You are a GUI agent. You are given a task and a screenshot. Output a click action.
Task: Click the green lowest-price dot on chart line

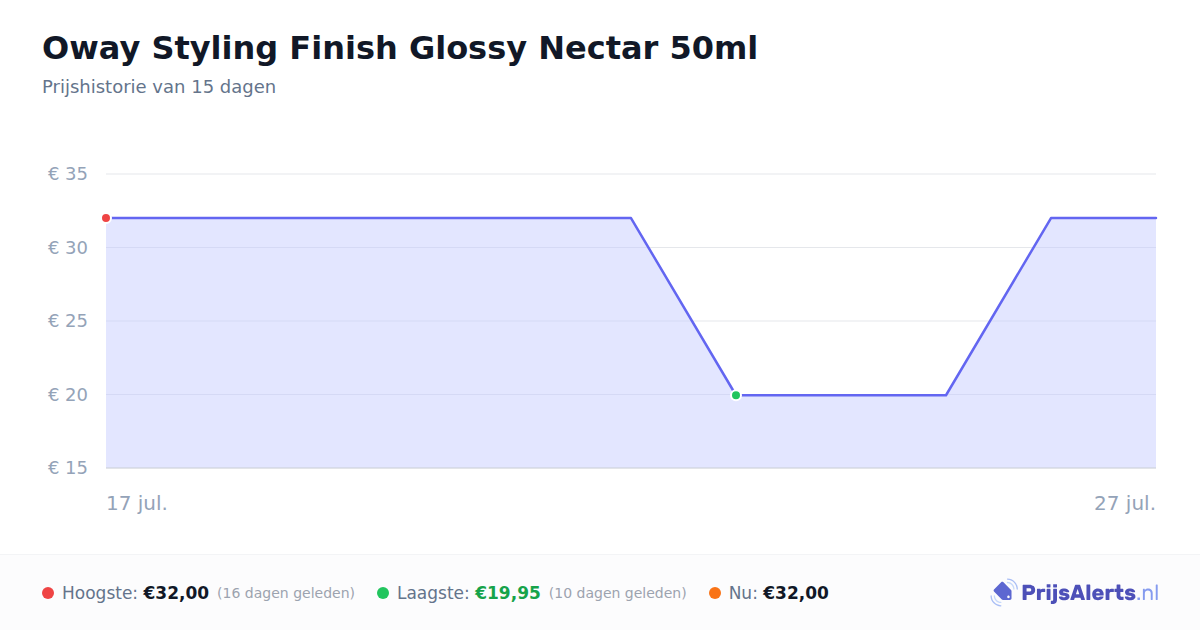(736, 395)
